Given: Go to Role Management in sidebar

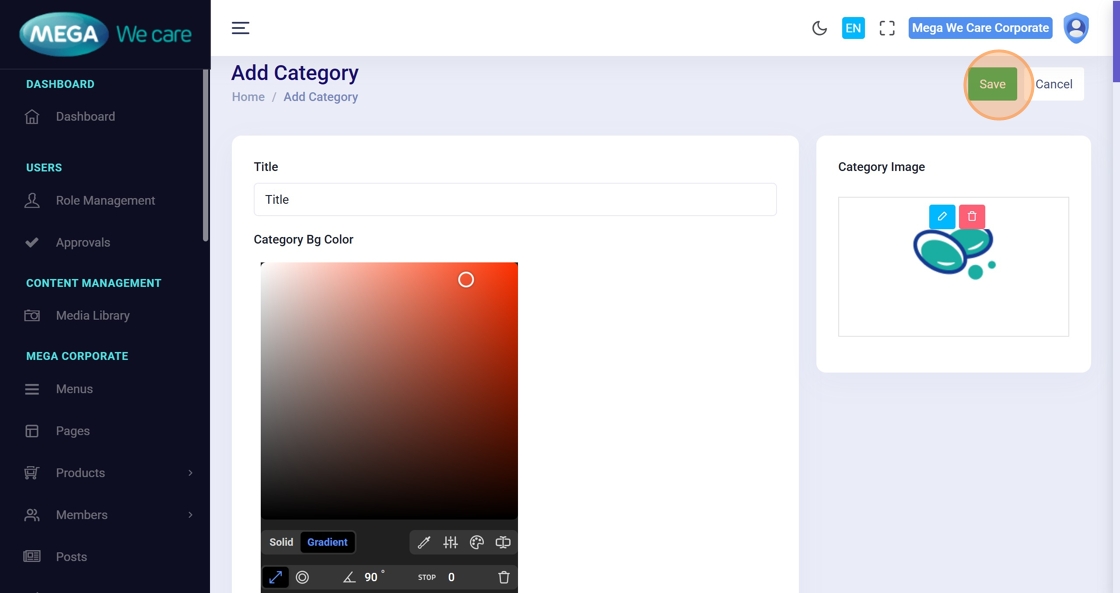Looking at the screenshot, I should click(105, 200).
